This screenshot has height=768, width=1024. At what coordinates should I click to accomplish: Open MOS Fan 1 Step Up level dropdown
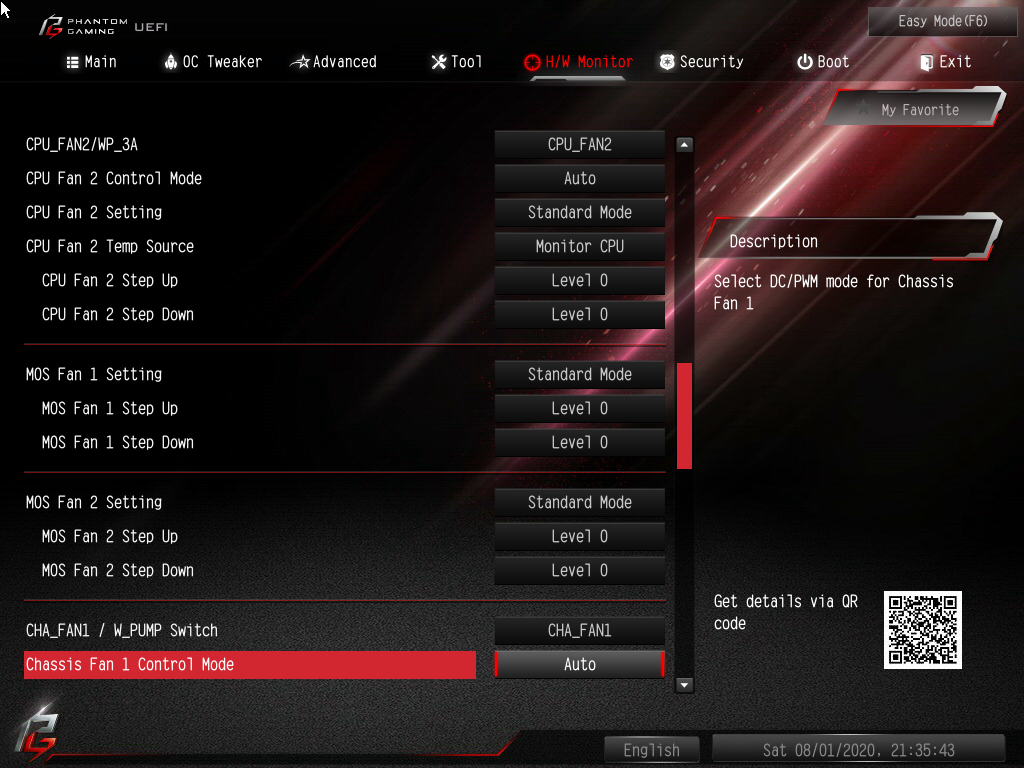(579, 408)
